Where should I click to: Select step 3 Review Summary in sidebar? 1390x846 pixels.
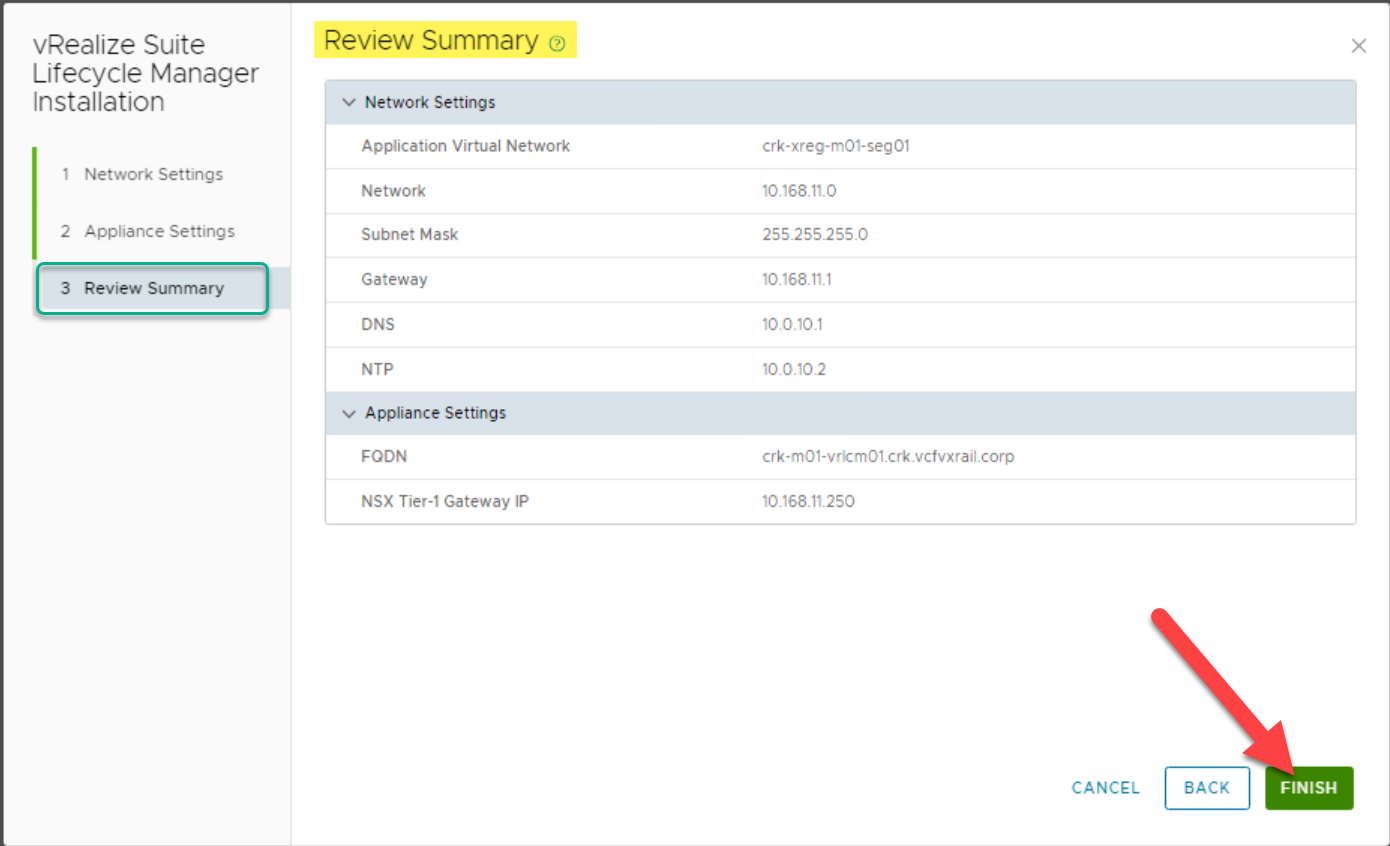pyautogui.click(x=153, y=288)
